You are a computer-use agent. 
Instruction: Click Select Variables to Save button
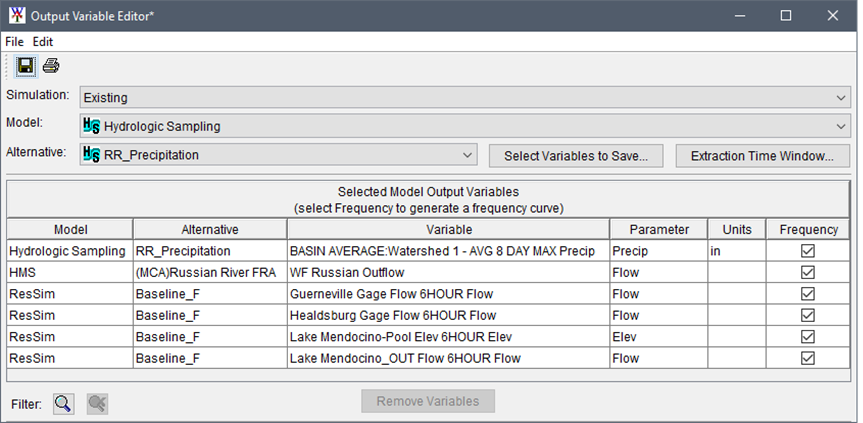coord(576,156)
